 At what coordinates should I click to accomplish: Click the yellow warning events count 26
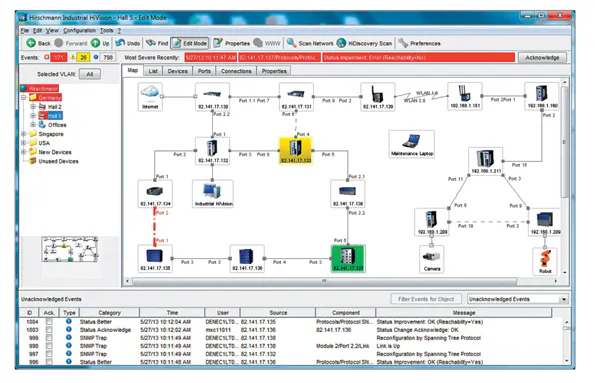coord(83,57)
